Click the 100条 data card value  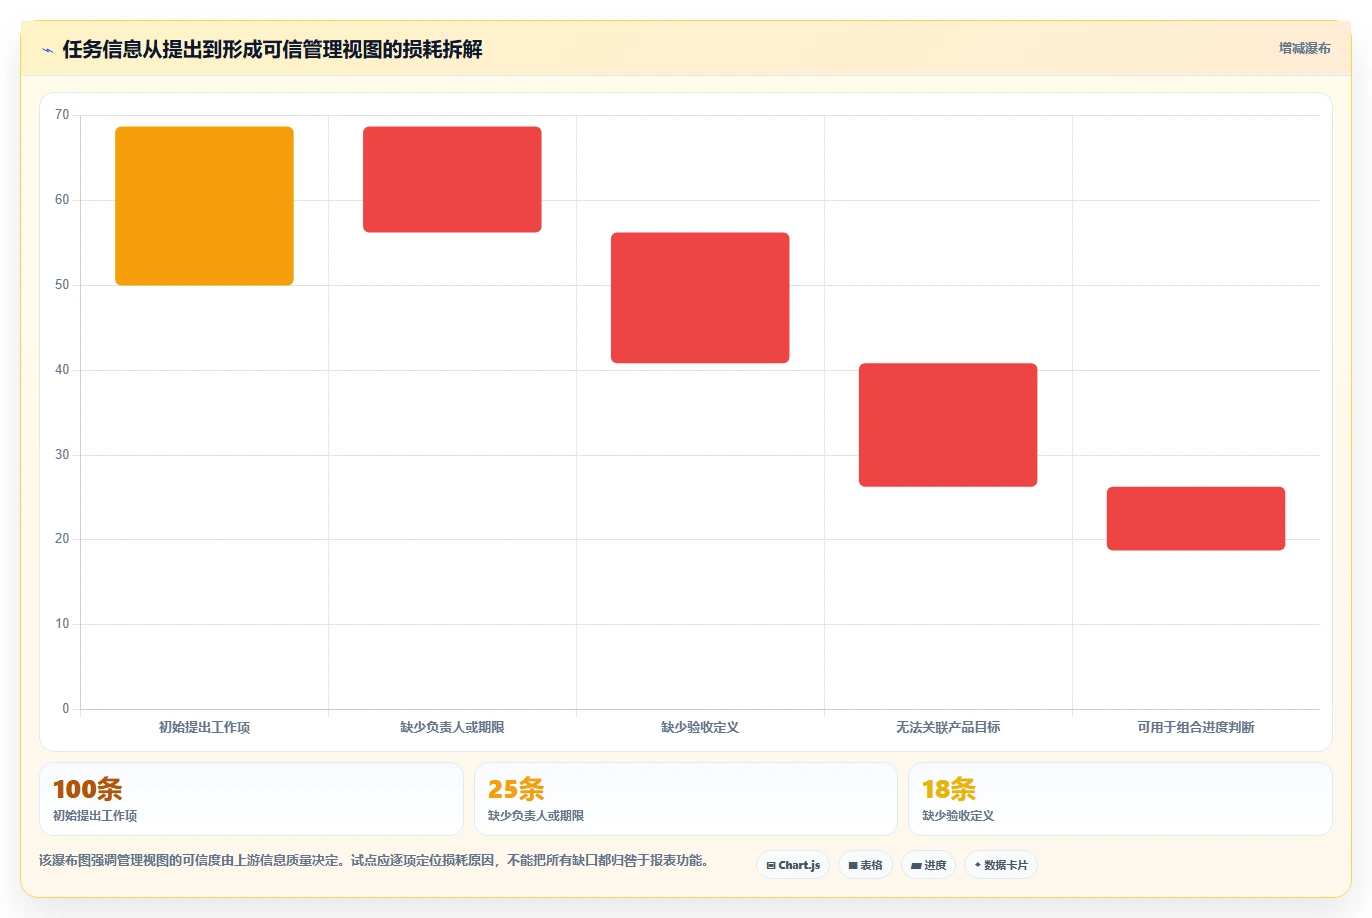88,789
